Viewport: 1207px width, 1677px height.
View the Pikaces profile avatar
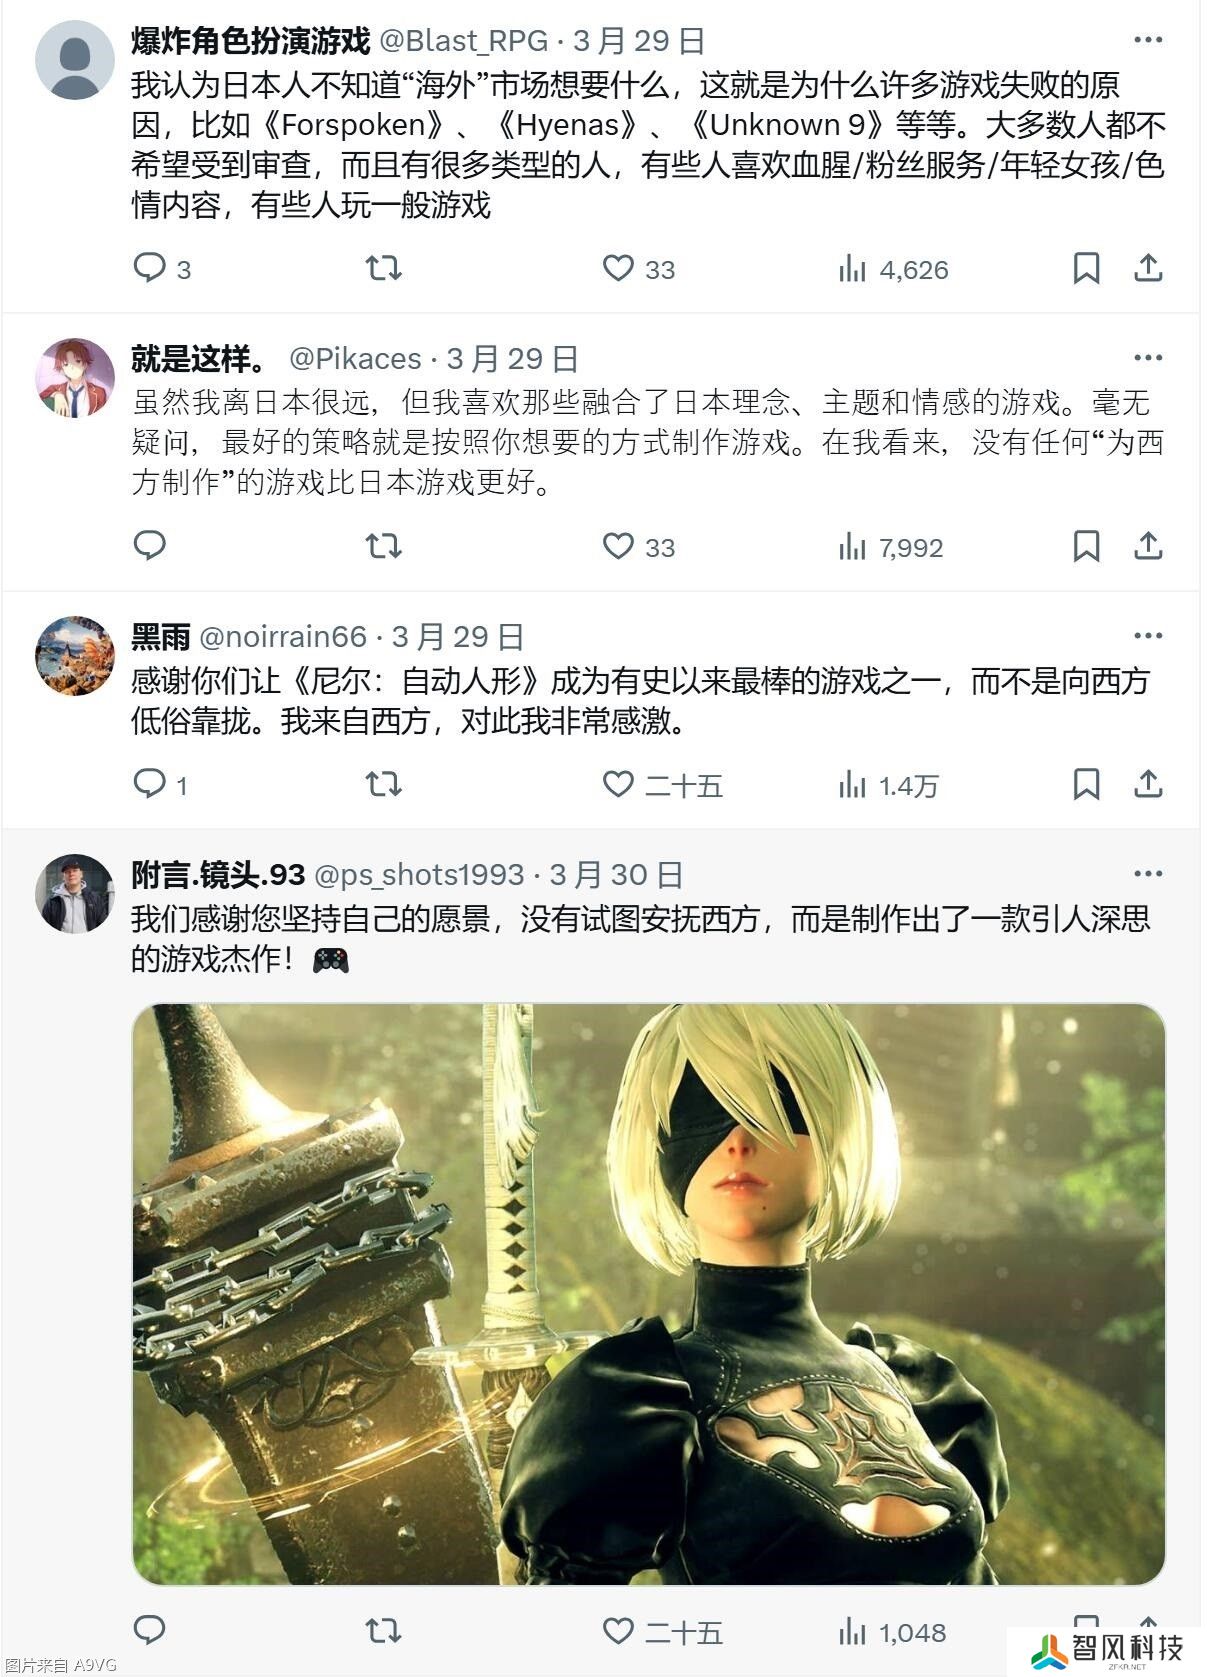tap(75, 377)
